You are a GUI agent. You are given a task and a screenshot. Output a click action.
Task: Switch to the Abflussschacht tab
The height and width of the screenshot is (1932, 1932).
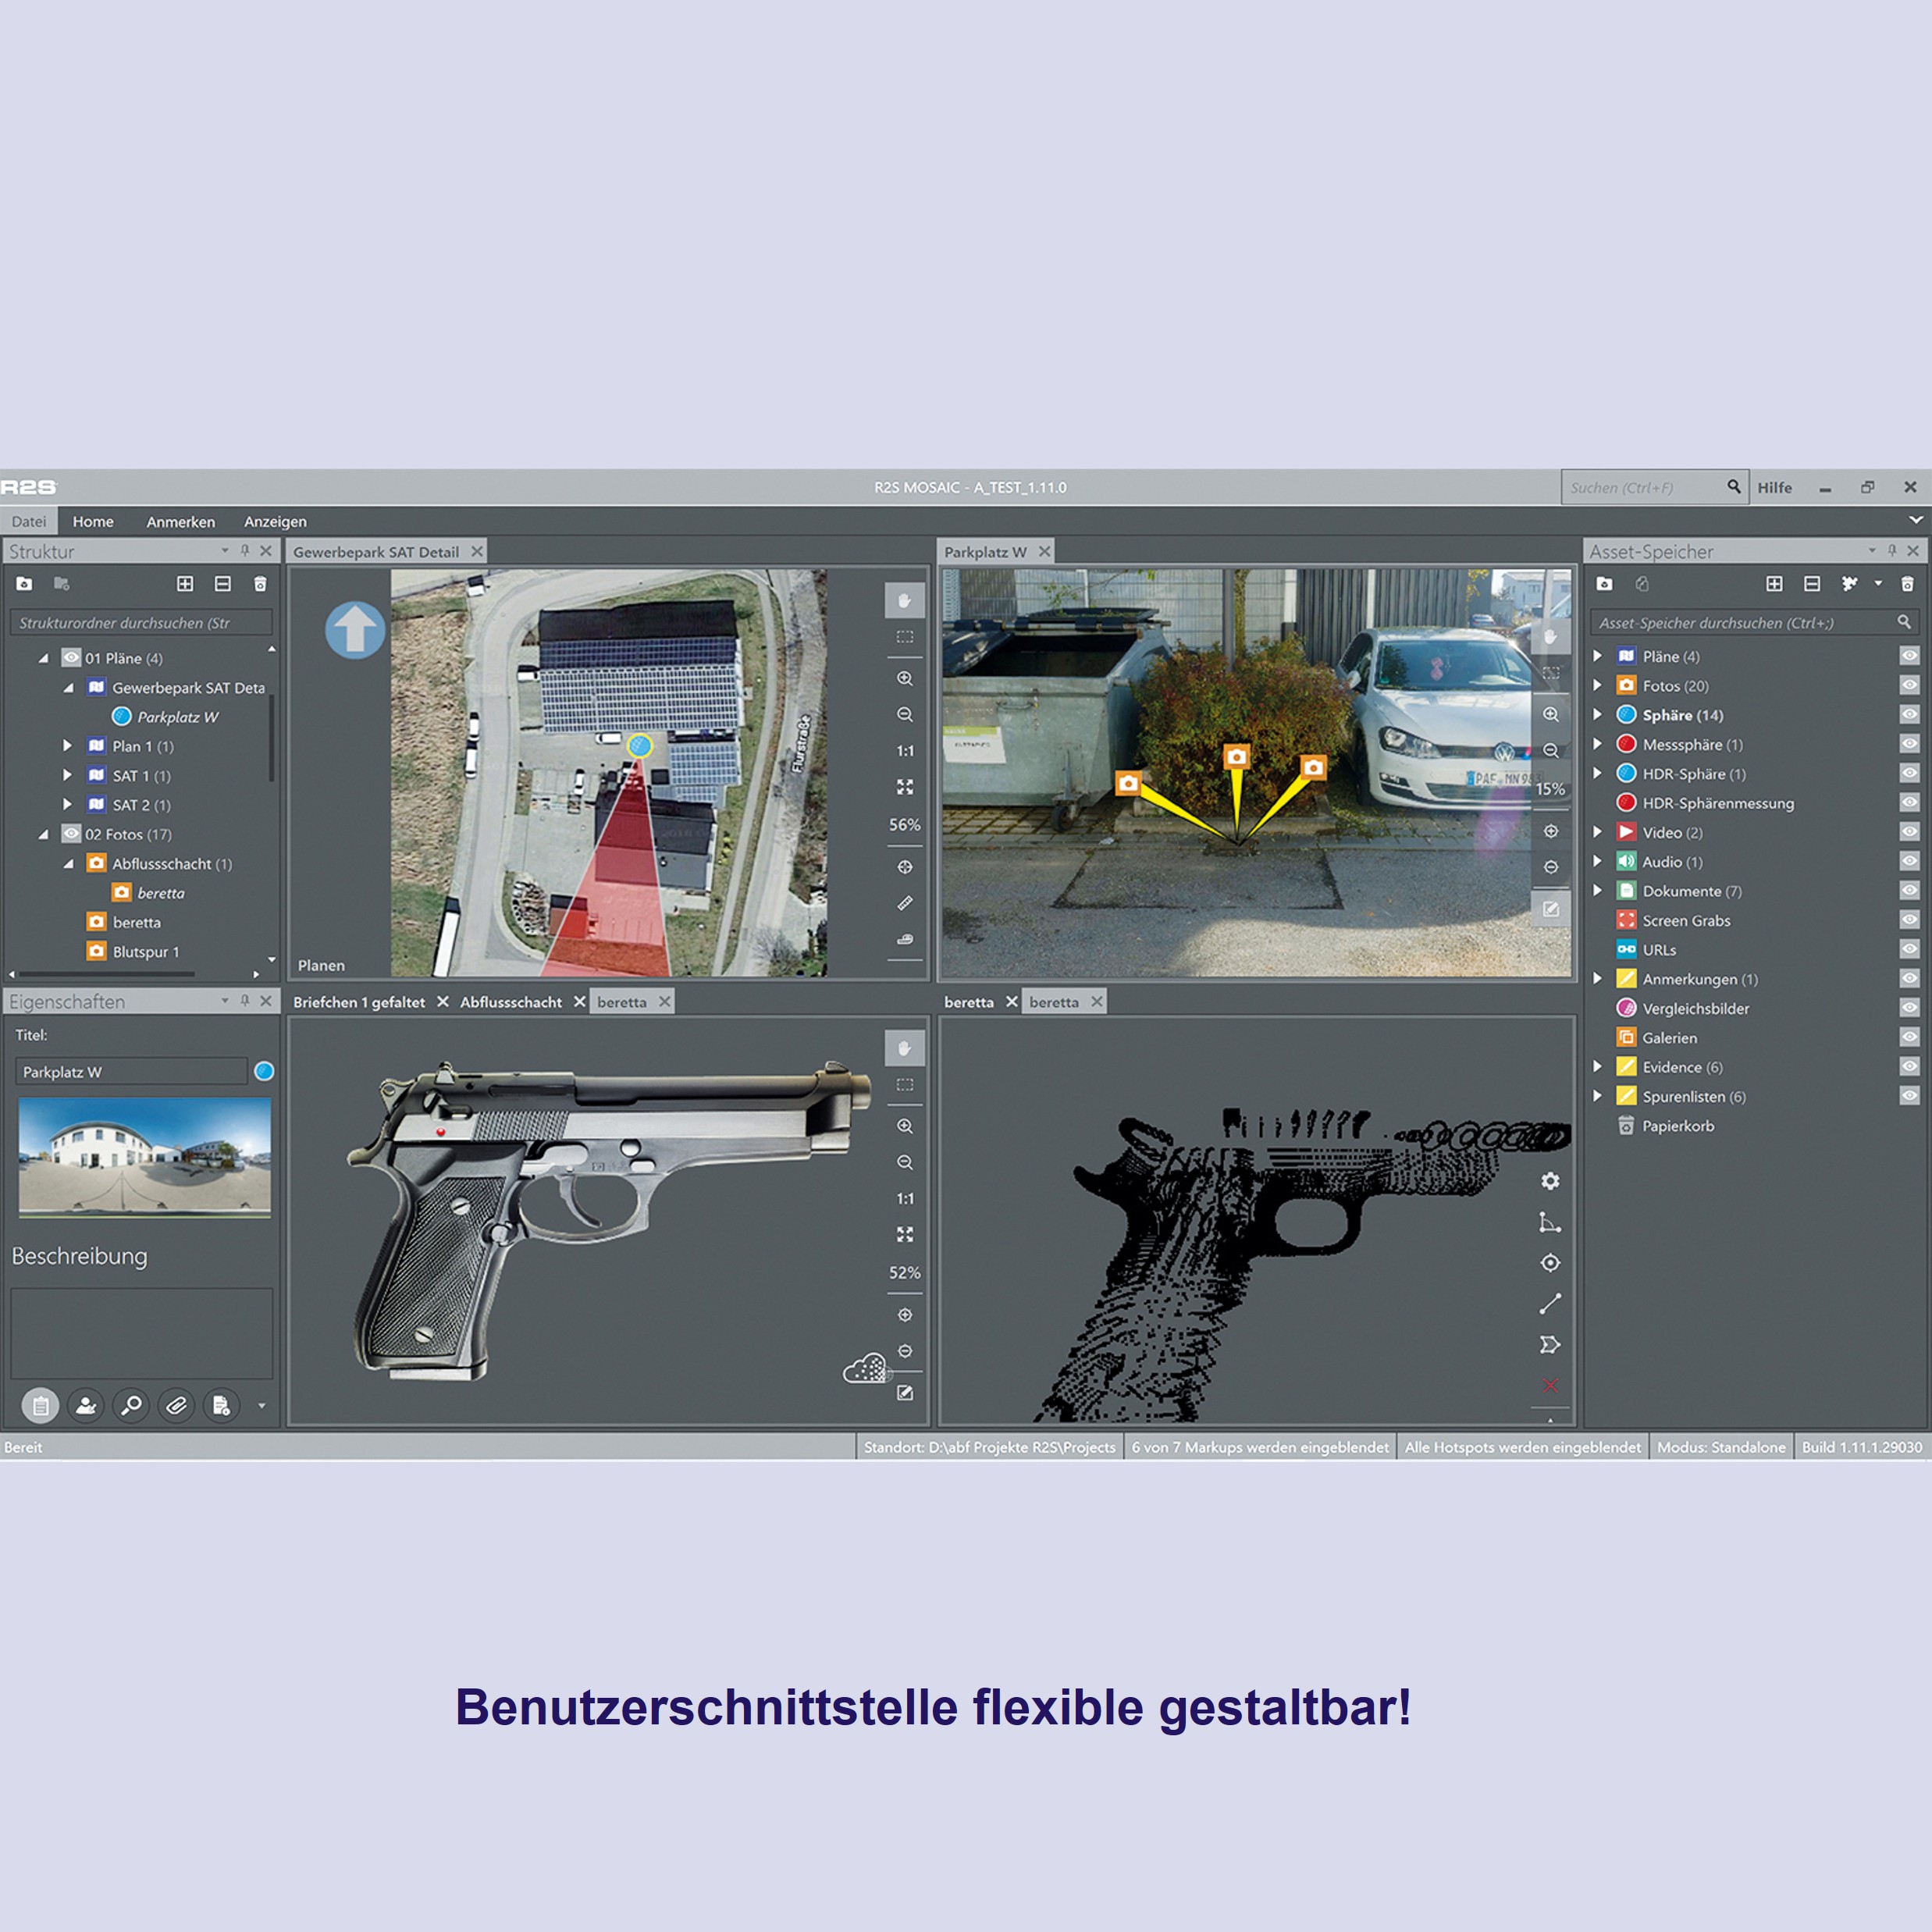tap(510, 1002)
